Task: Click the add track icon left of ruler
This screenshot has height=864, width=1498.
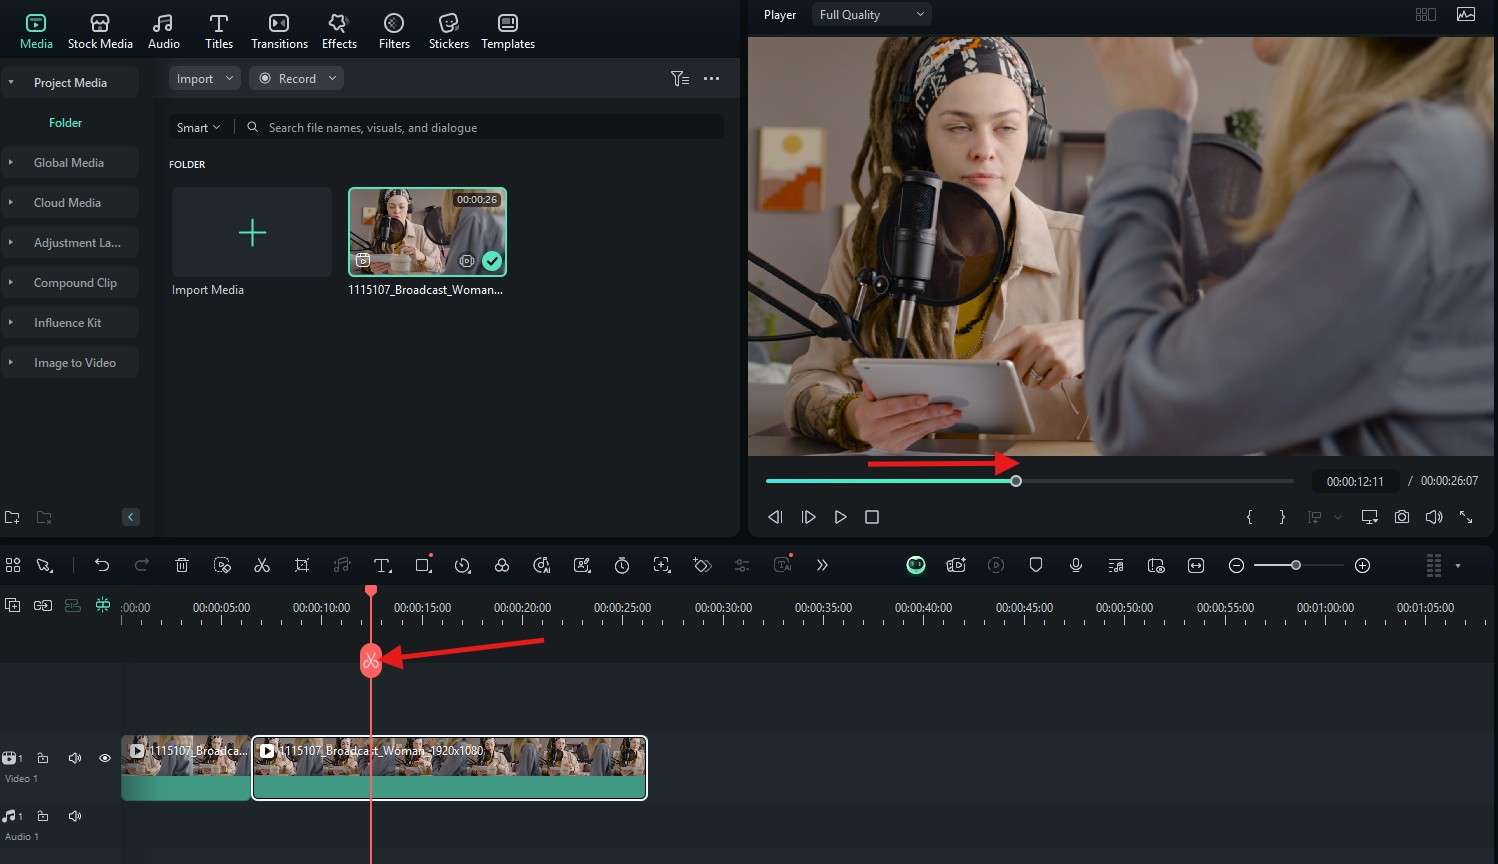Action: pyautogui.click(x=12, y=605)
